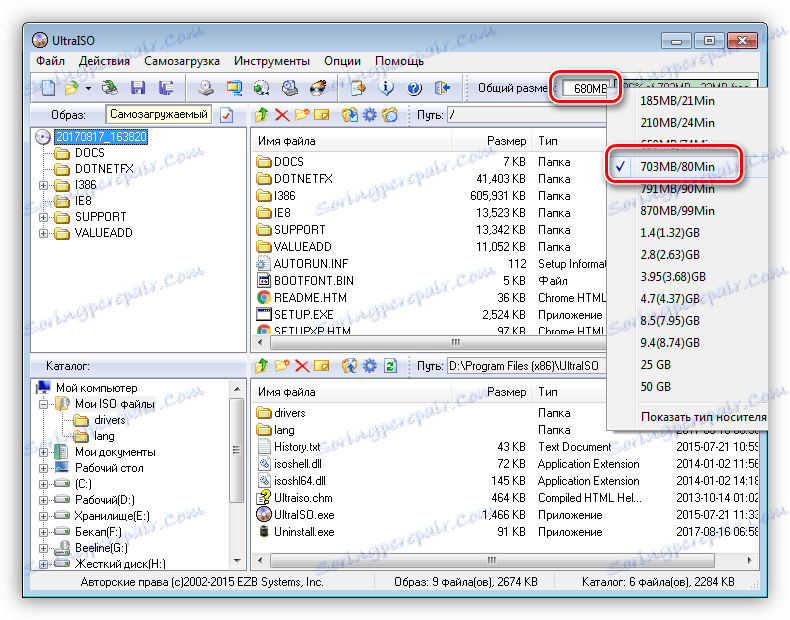Click the Save As toolbar icon
Screen dimensions: 790x620
point(166,88)
